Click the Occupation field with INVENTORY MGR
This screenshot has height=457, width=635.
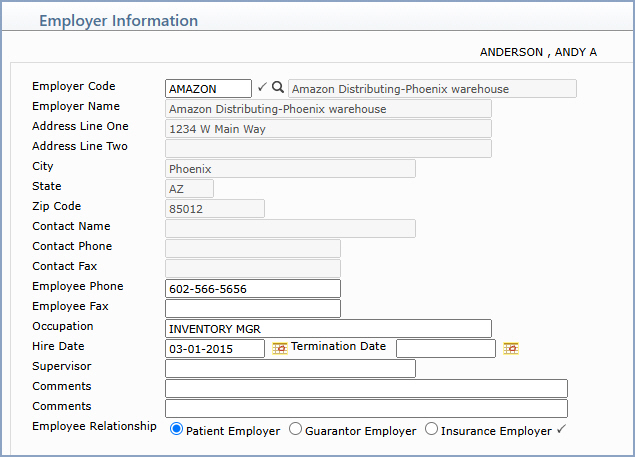tap(328, 329)
